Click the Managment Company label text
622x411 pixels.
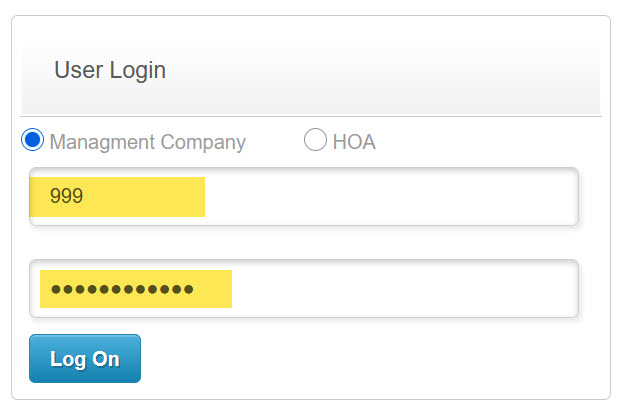point(147,142)
